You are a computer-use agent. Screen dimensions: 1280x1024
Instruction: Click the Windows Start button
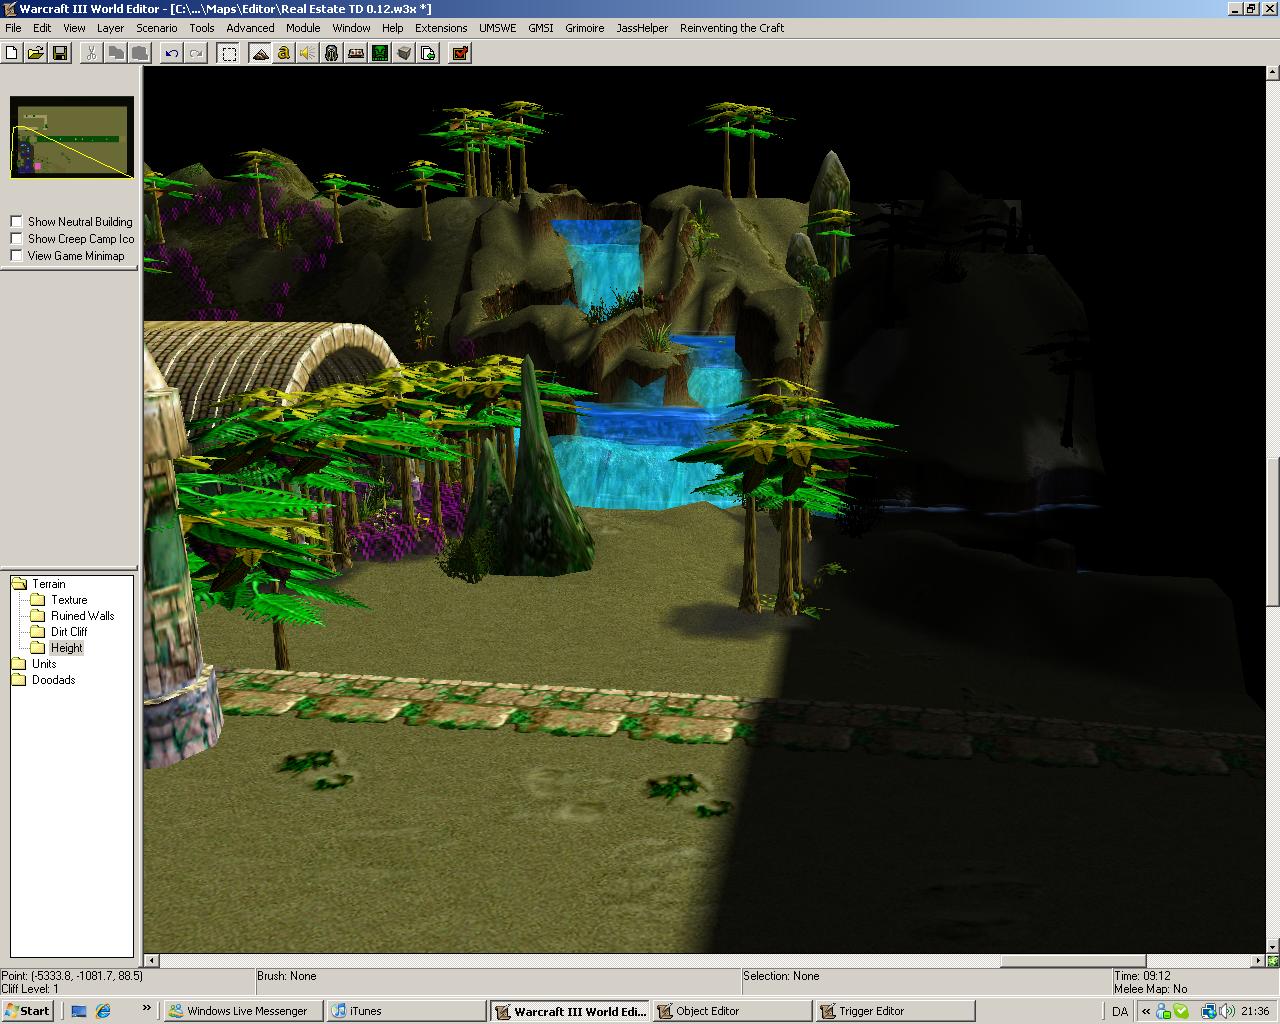coord(27,1011)
